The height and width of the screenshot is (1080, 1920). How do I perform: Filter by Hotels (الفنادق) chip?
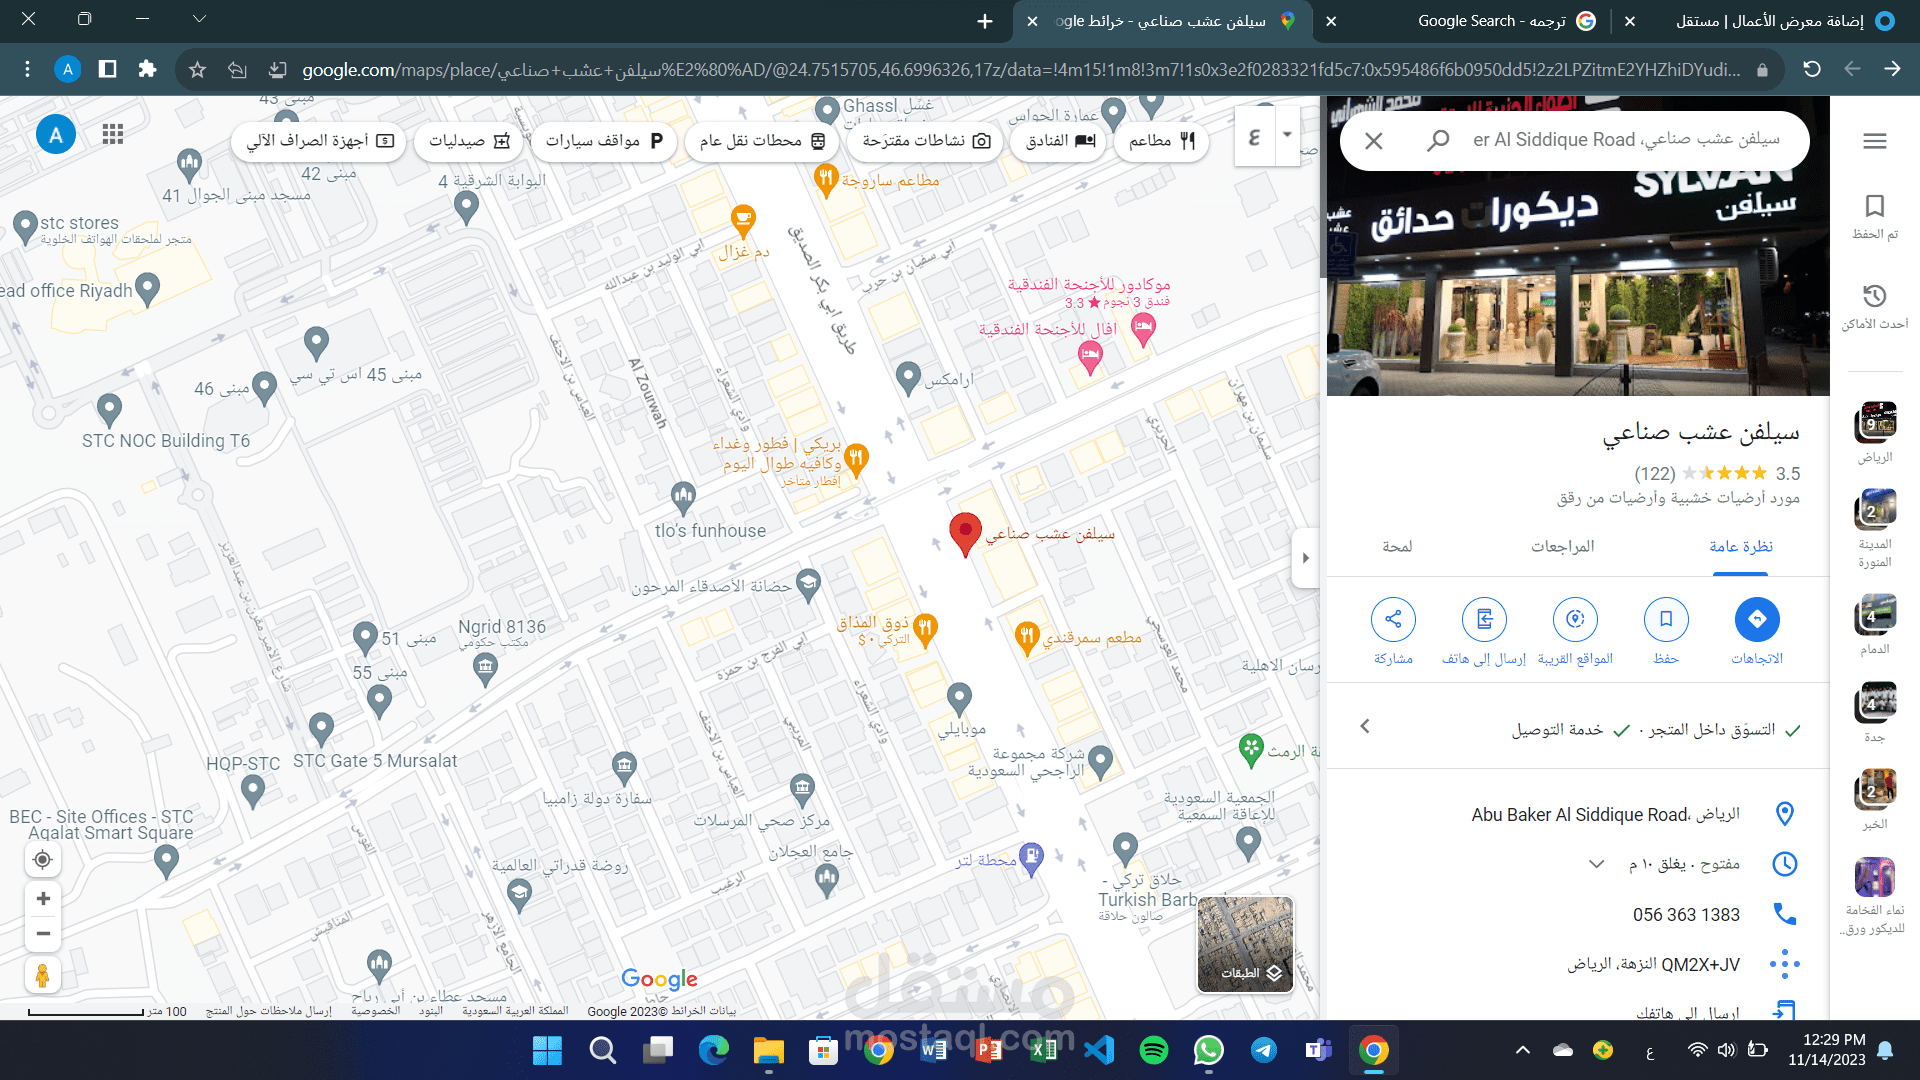click(1060, 141)
